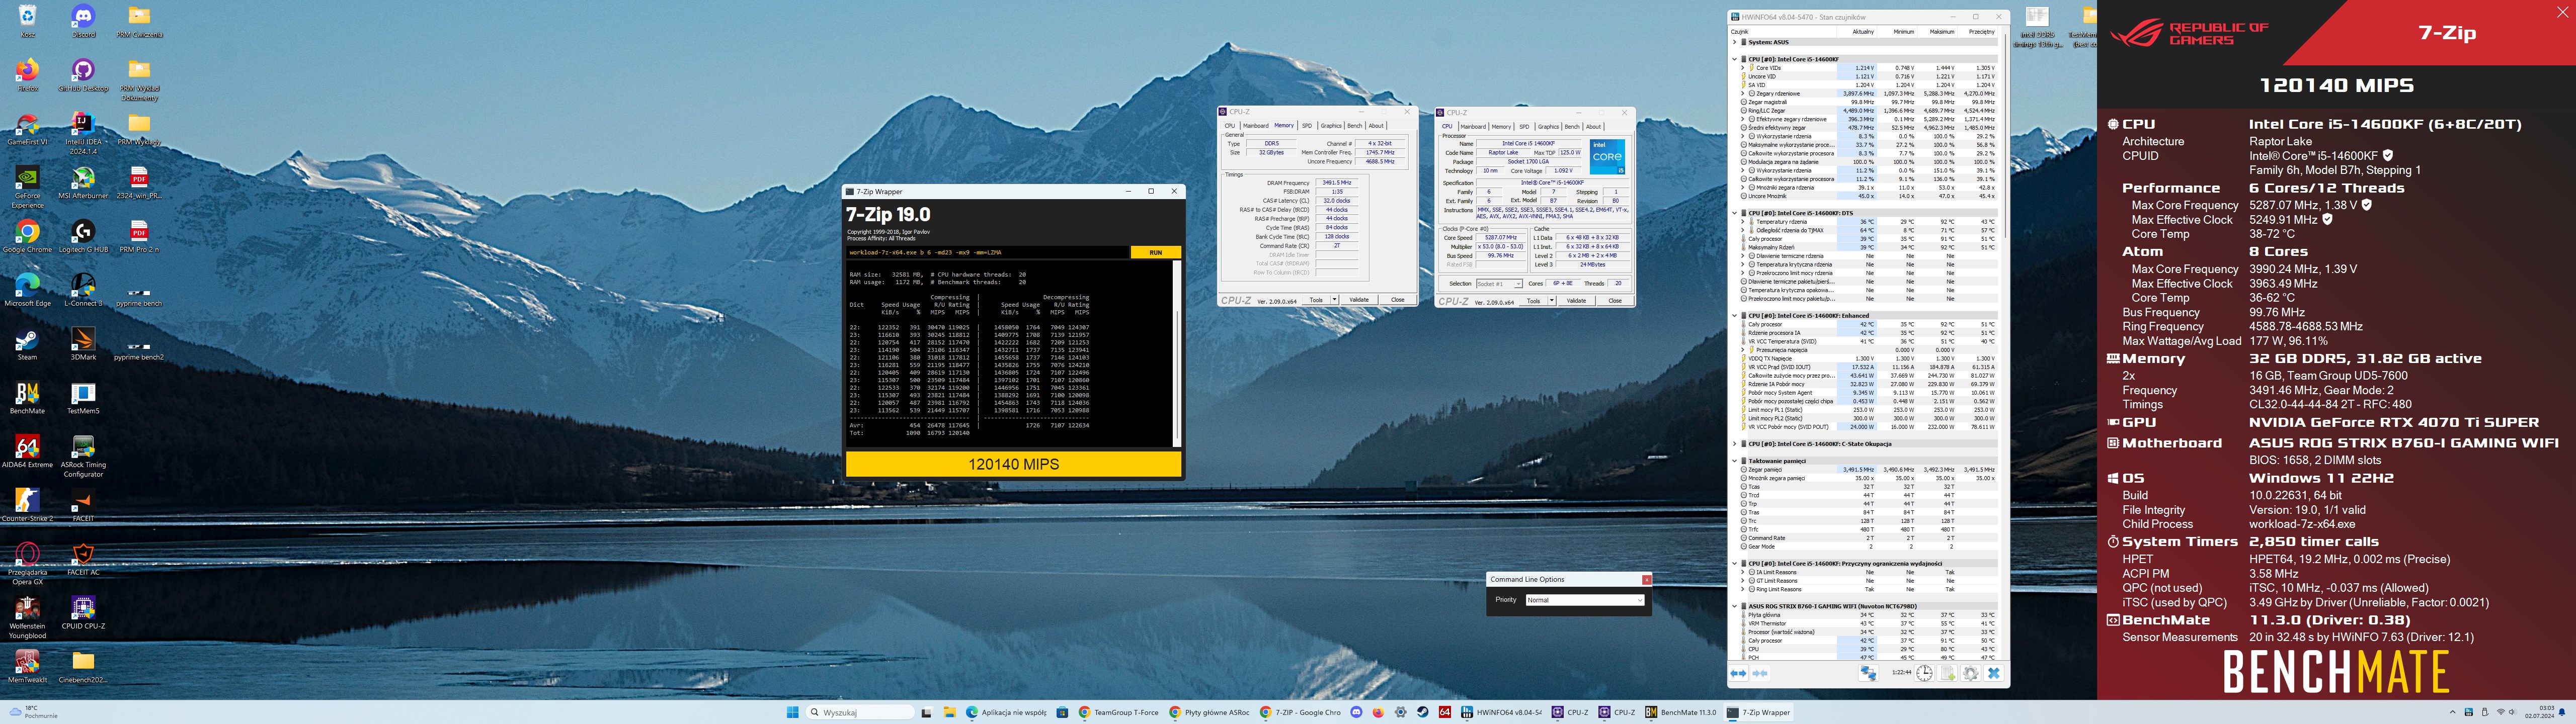Select Bench tab in Memory CPU-Z window
This screenshot has height=724, width=2576.
tap(1355, 126)
